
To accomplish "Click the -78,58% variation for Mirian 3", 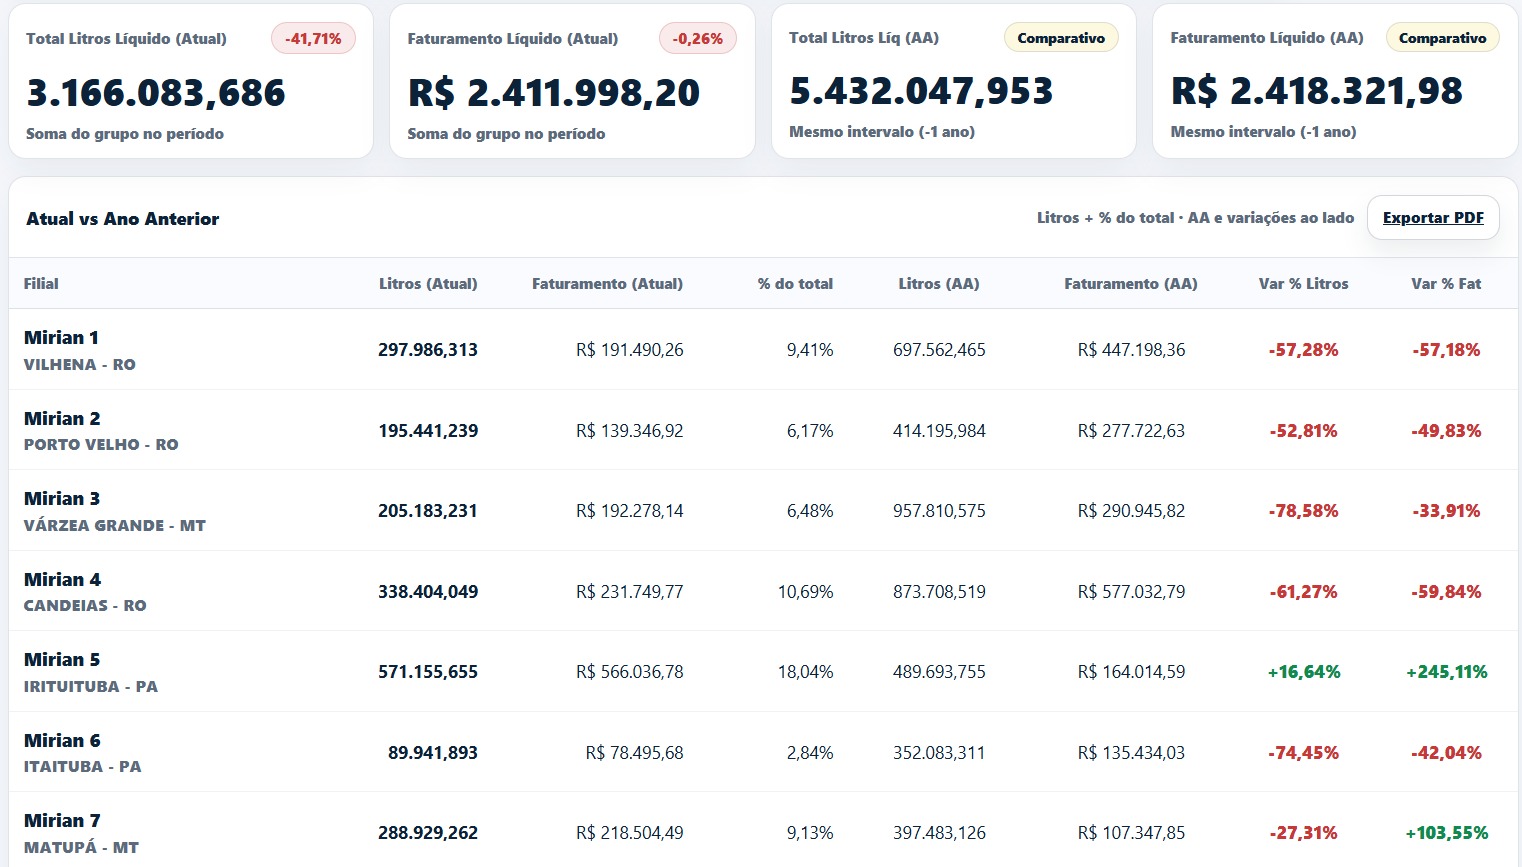I will (1302, 510).
